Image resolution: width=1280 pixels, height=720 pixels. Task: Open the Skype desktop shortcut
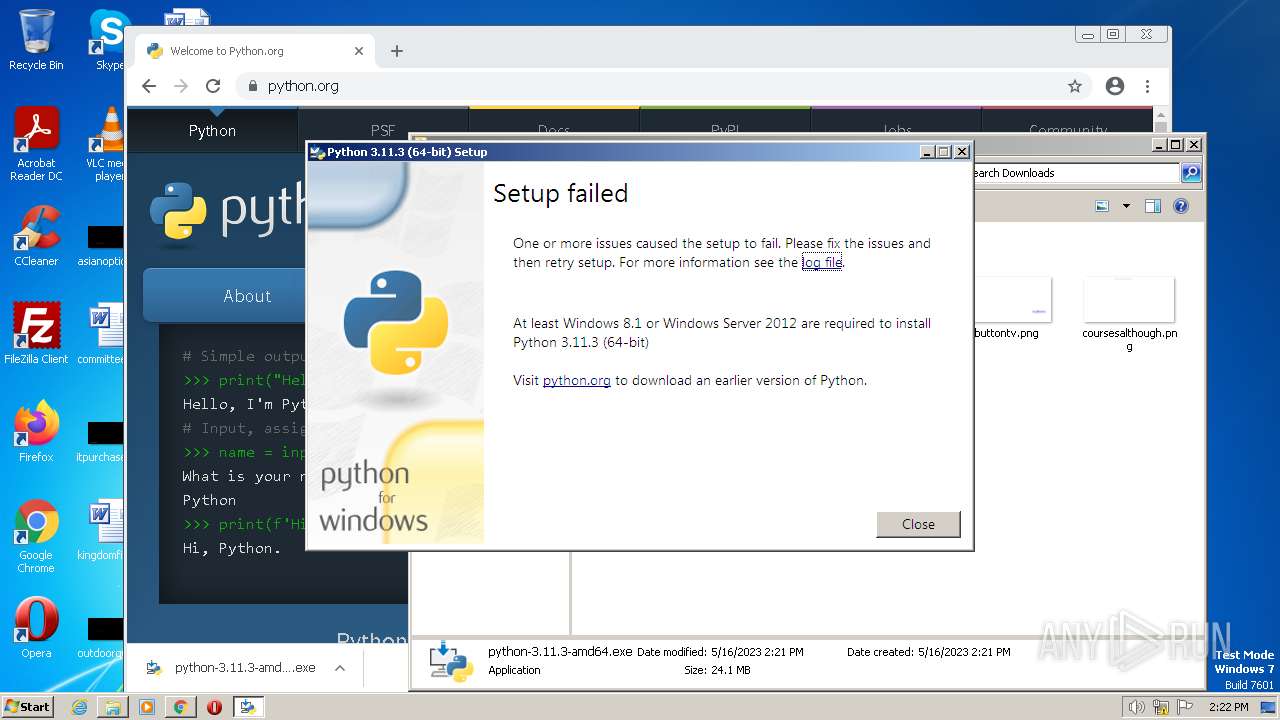pyautogui.click(x=108, y=40)
